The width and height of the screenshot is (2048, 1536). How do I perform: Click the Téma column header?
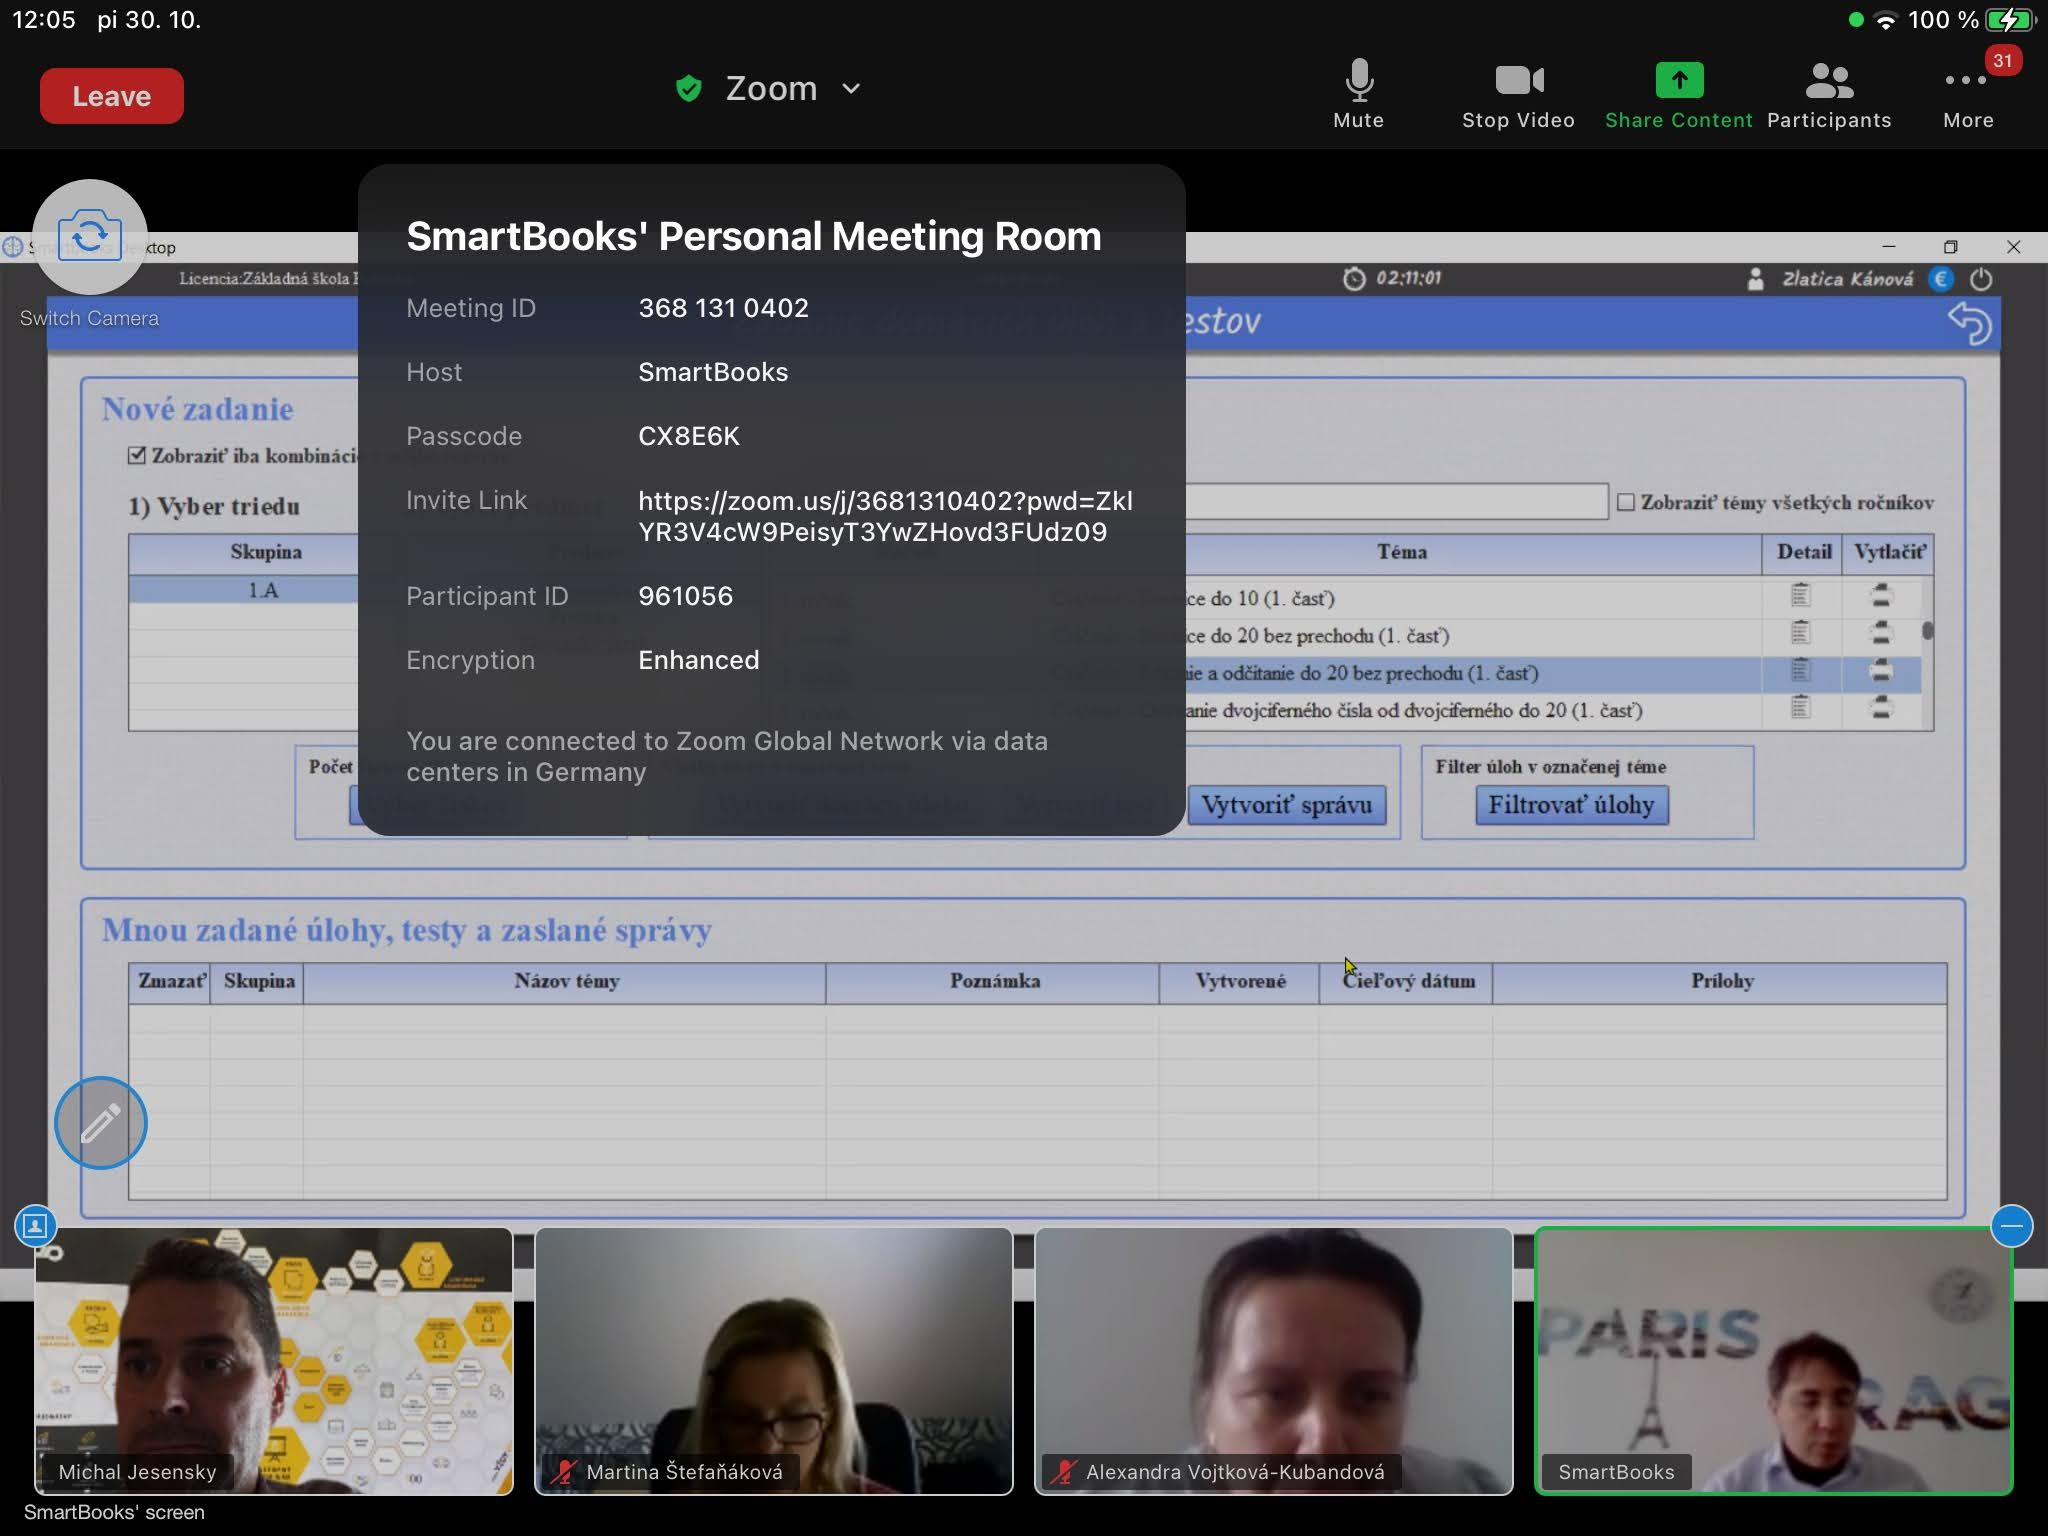(x=1401, y=552)
